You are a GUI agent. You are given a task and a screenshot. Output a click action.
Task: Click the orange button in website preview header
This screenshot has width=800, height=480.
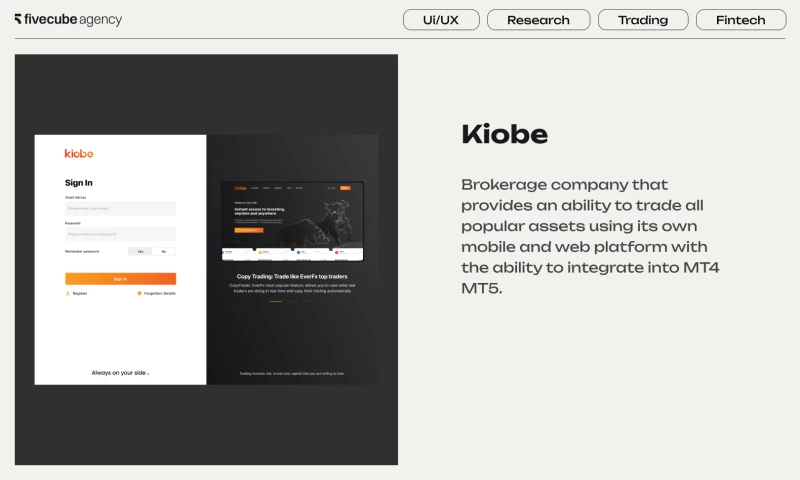pos(345,188)
